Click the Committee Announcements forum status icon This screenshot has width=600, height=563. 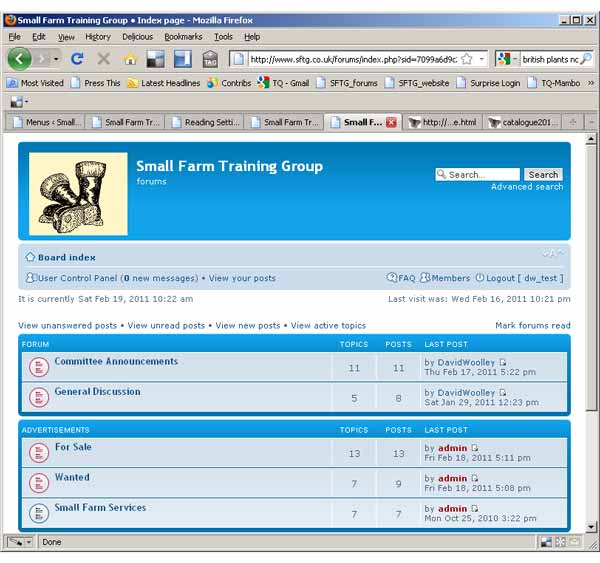tap(38, 367)
